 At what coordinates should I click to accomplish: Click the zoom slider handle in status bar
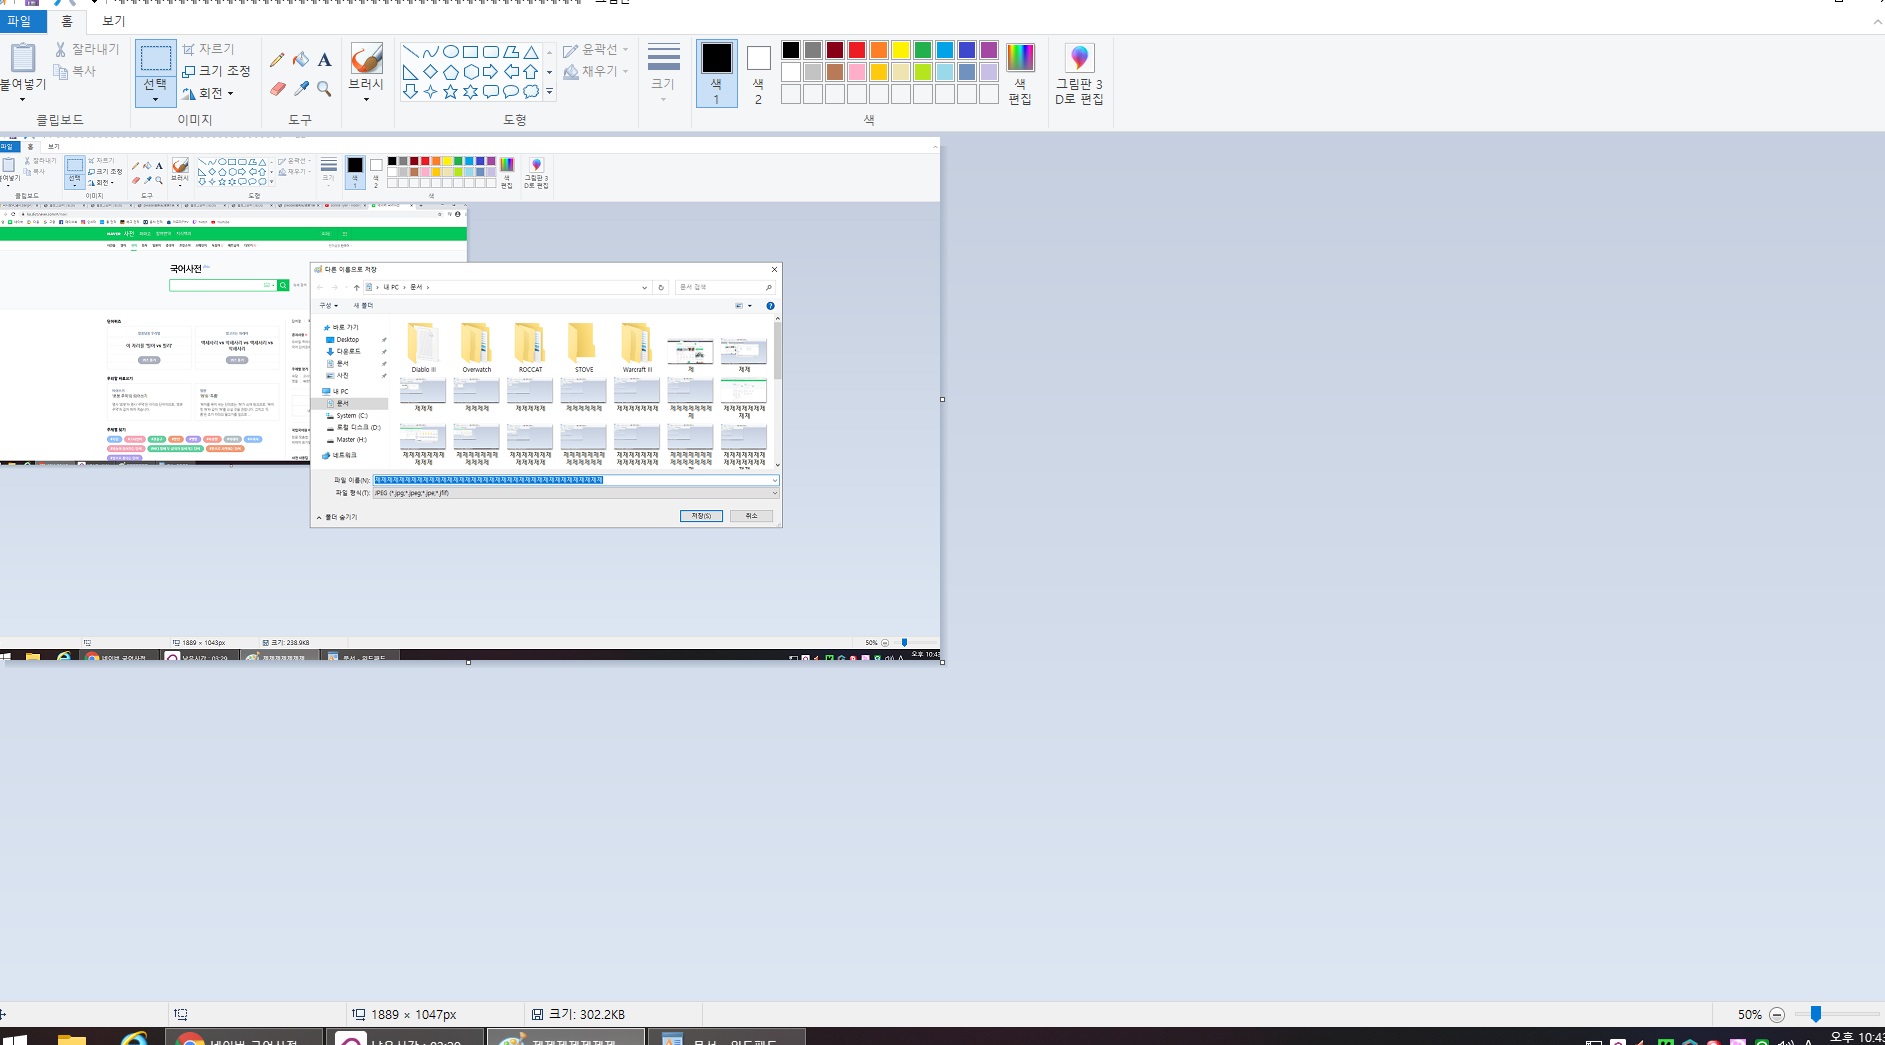point(1816,1014)
